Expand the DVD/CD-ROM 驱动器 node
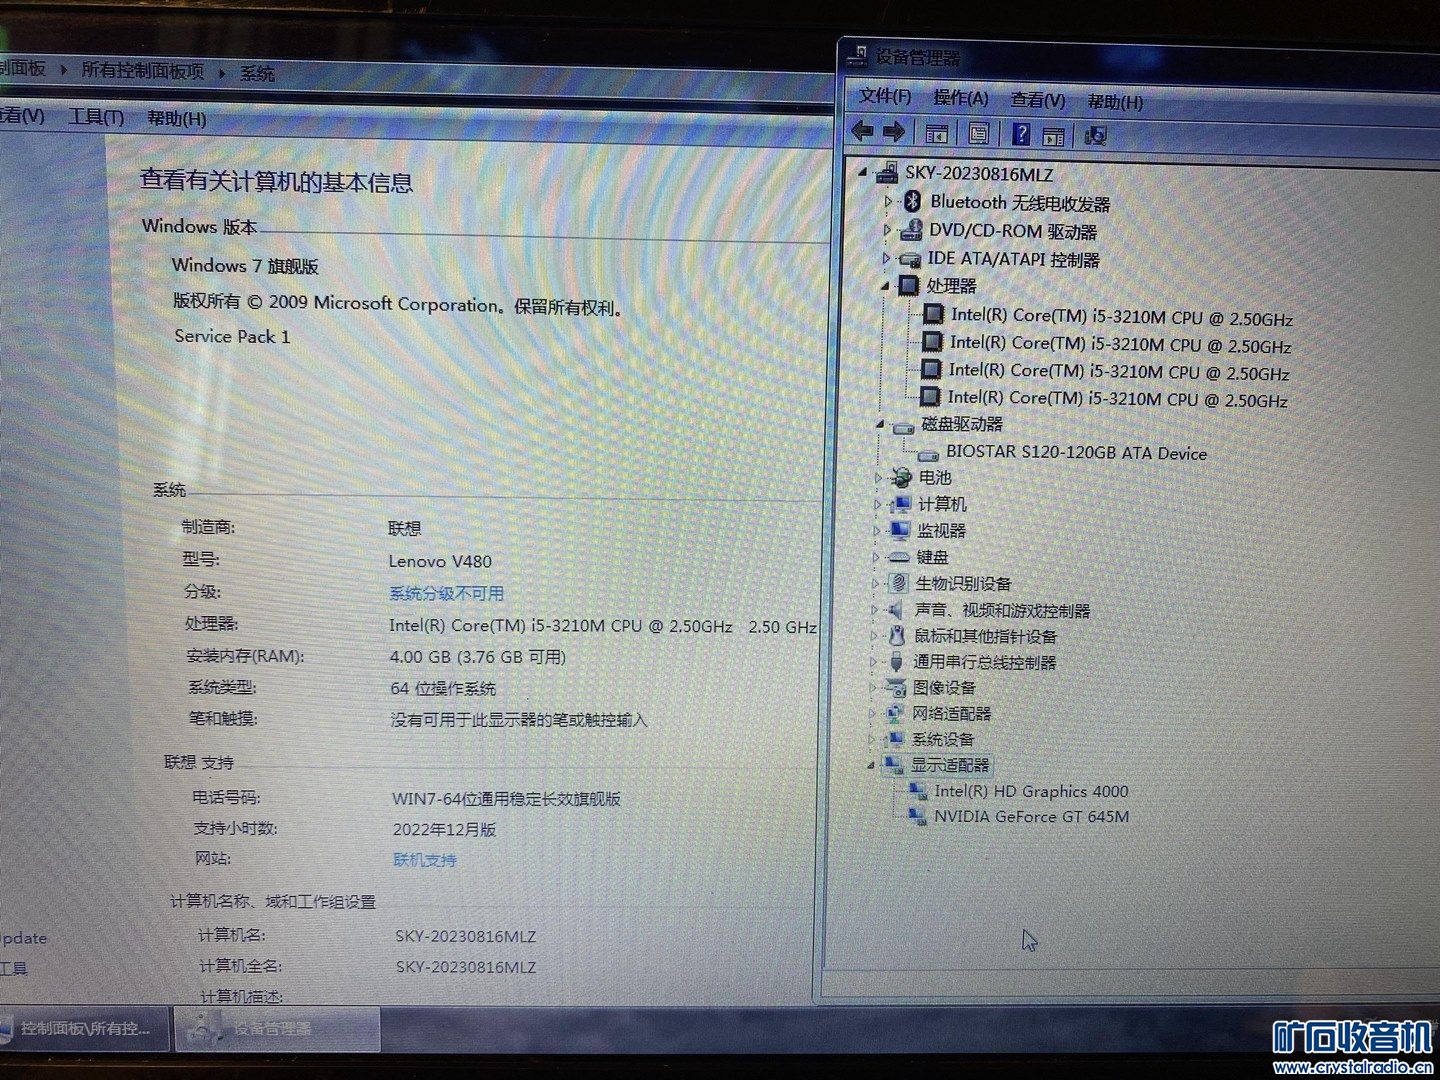Viewport: 1440px width, 1080px height. 887,230
